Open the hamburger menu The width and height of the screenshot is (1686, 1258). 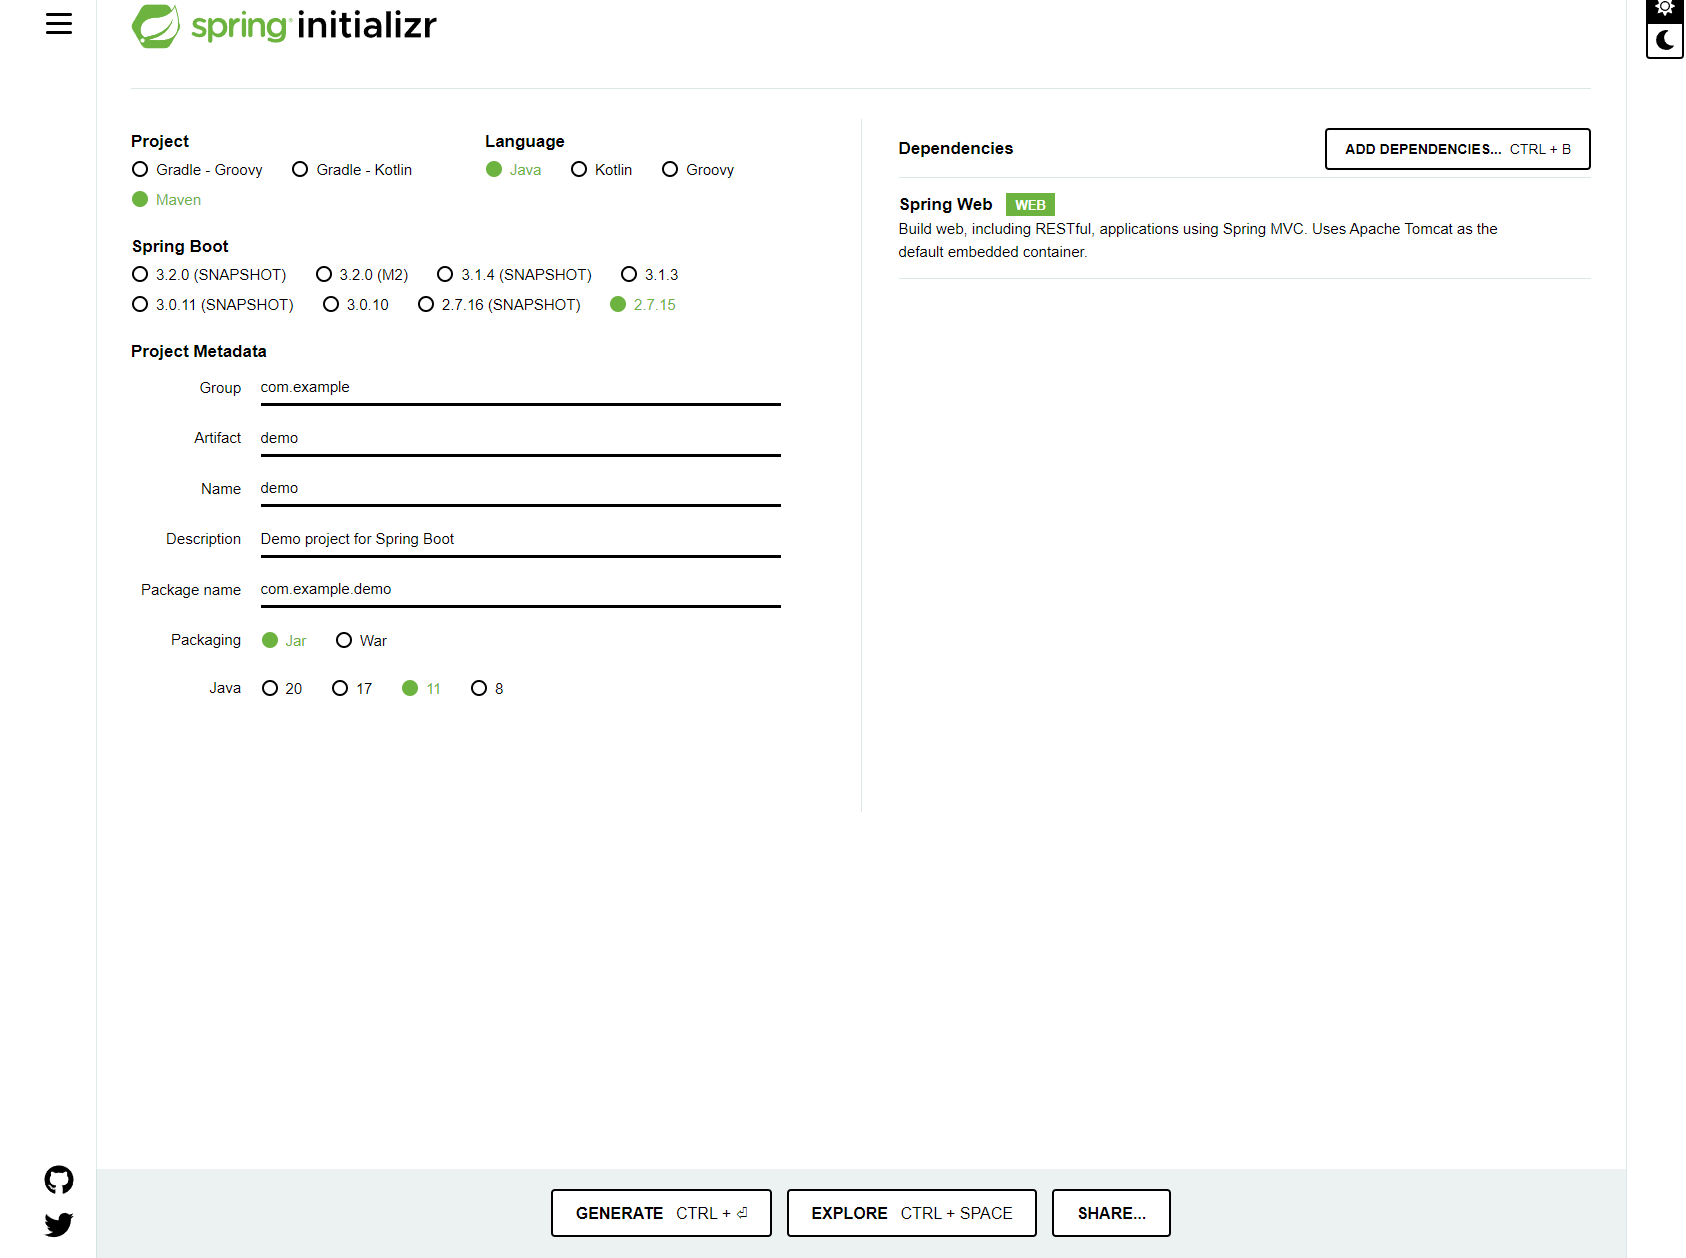(x=59, y=24)
